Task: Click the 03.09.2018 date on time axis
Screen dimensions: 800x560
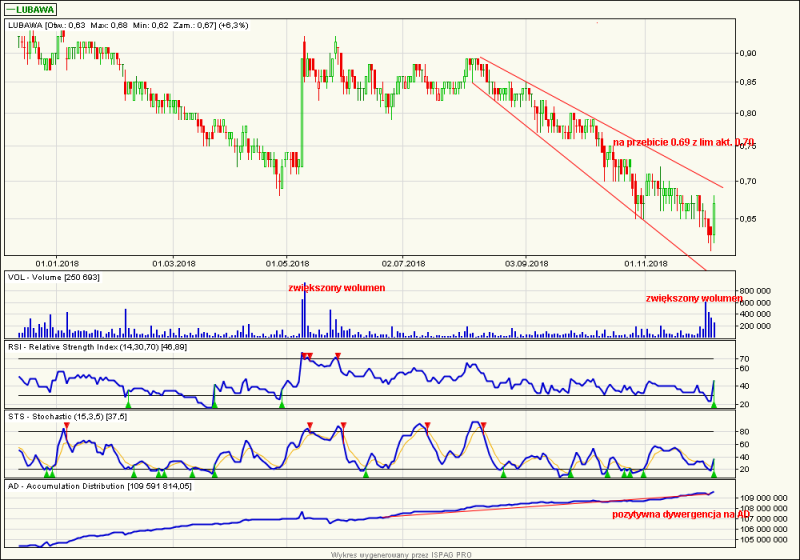Action: (526, 264)
